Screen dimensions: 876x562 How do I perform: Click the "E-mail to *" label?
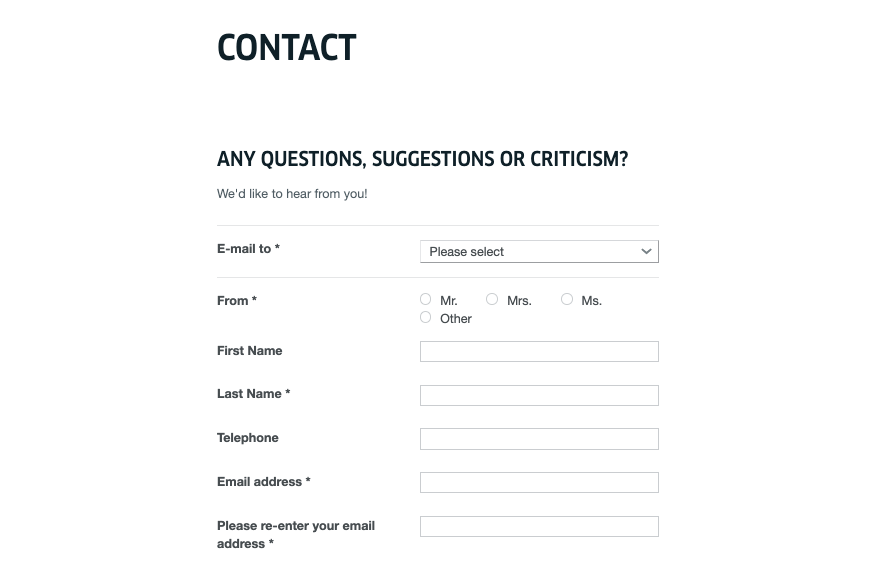point(248,249)
